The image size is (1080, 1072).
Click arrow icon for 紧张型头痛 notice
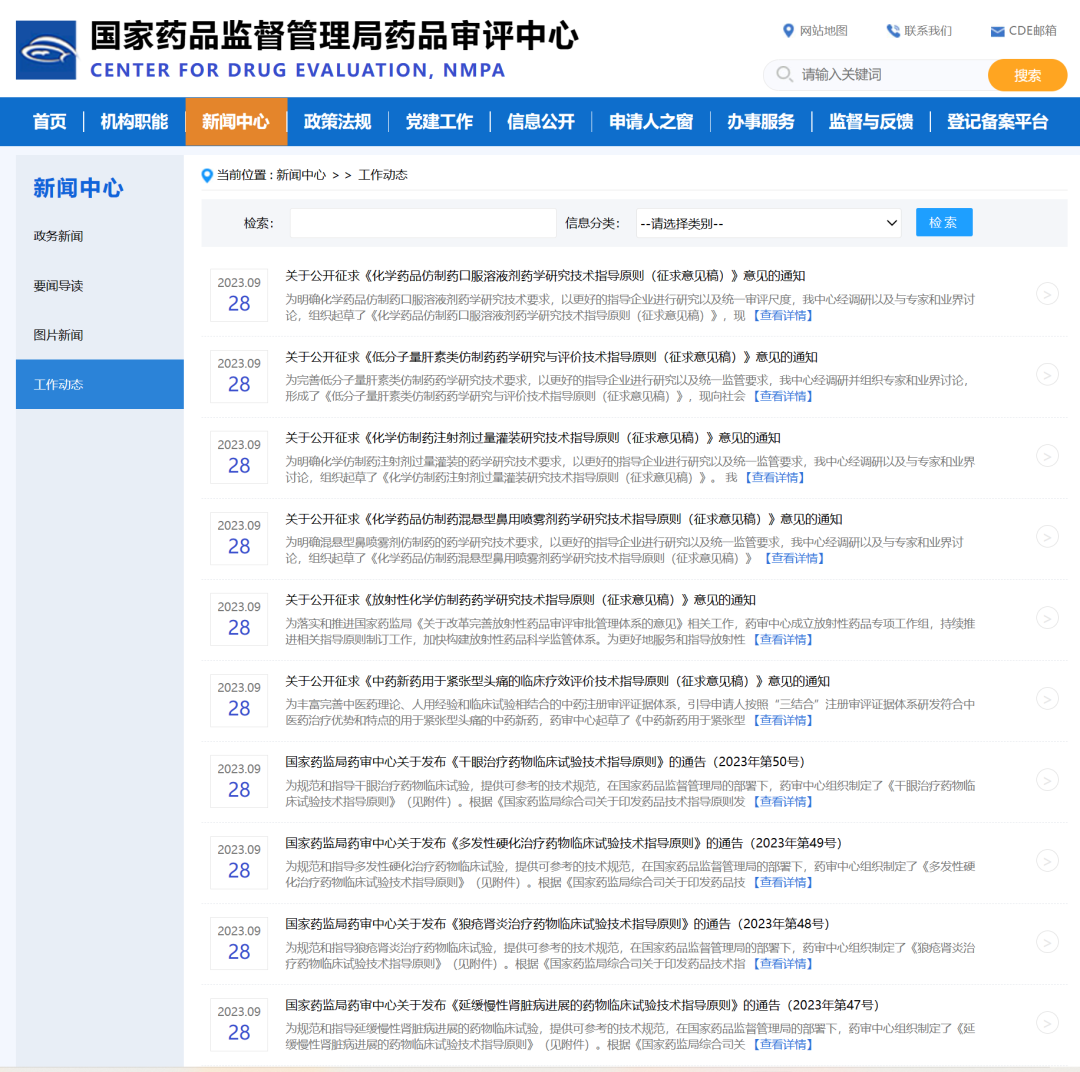point(1047,699)
